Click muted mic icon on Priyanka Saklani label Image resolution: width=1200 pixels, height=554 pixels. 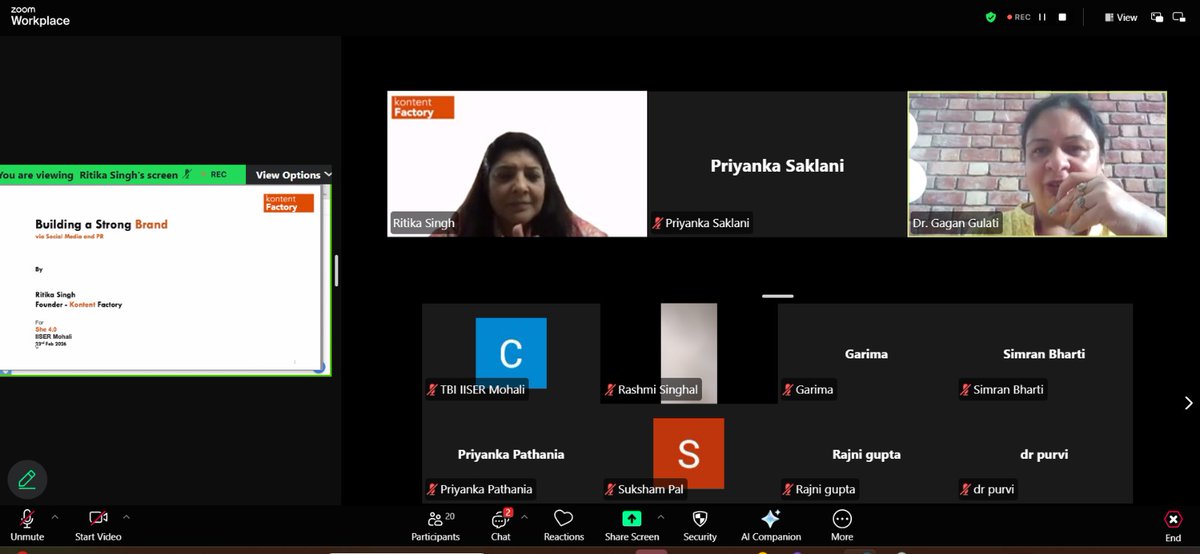pyautogui.click(x=658, y=224)
